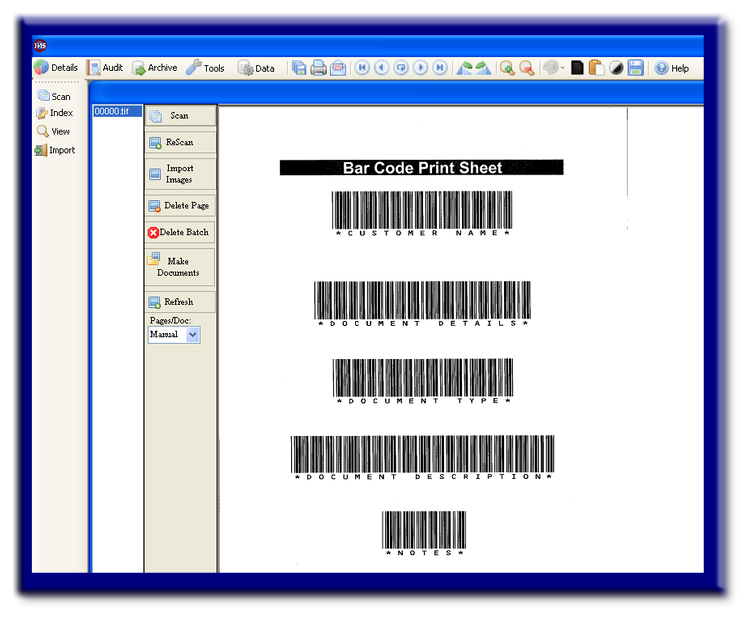Zoom in with the green magnifier
The image size is (752, 622).
pos(507,68)
